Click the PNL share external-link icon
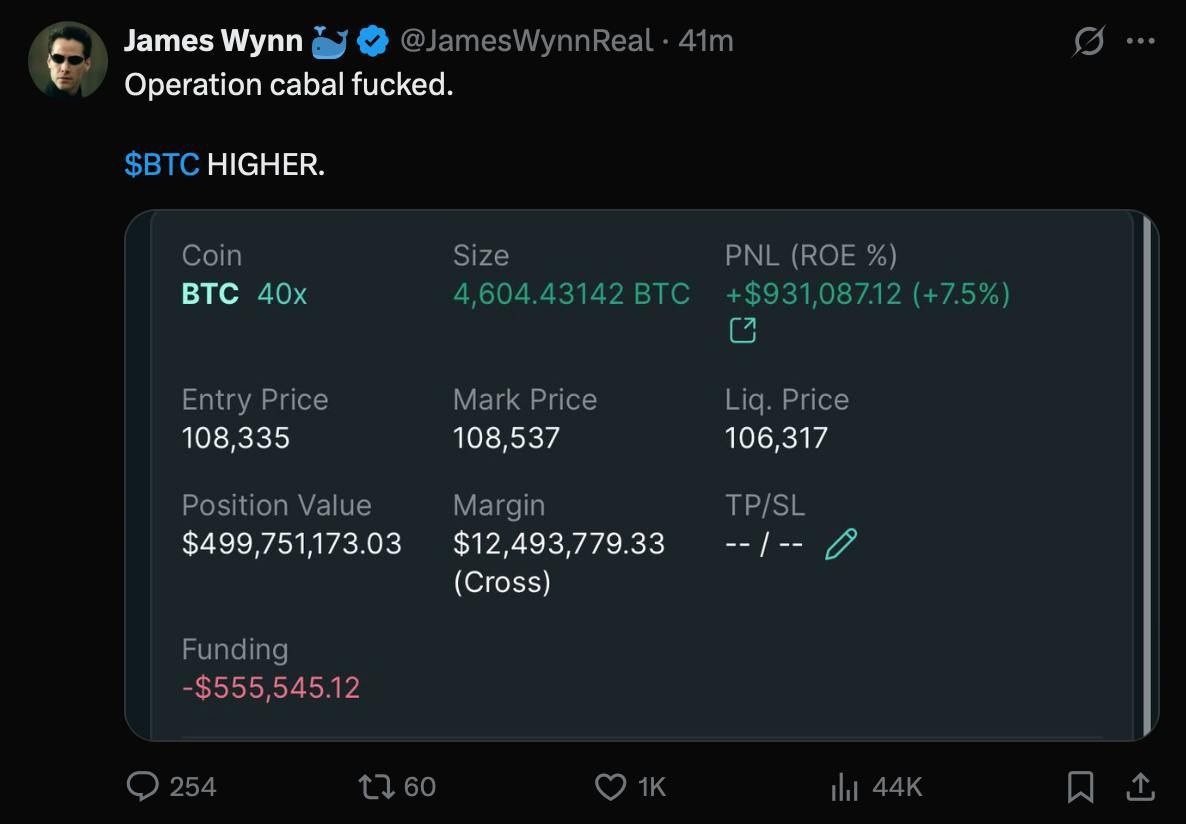This screenshot has width=1186, height=824. coord(742,330)
